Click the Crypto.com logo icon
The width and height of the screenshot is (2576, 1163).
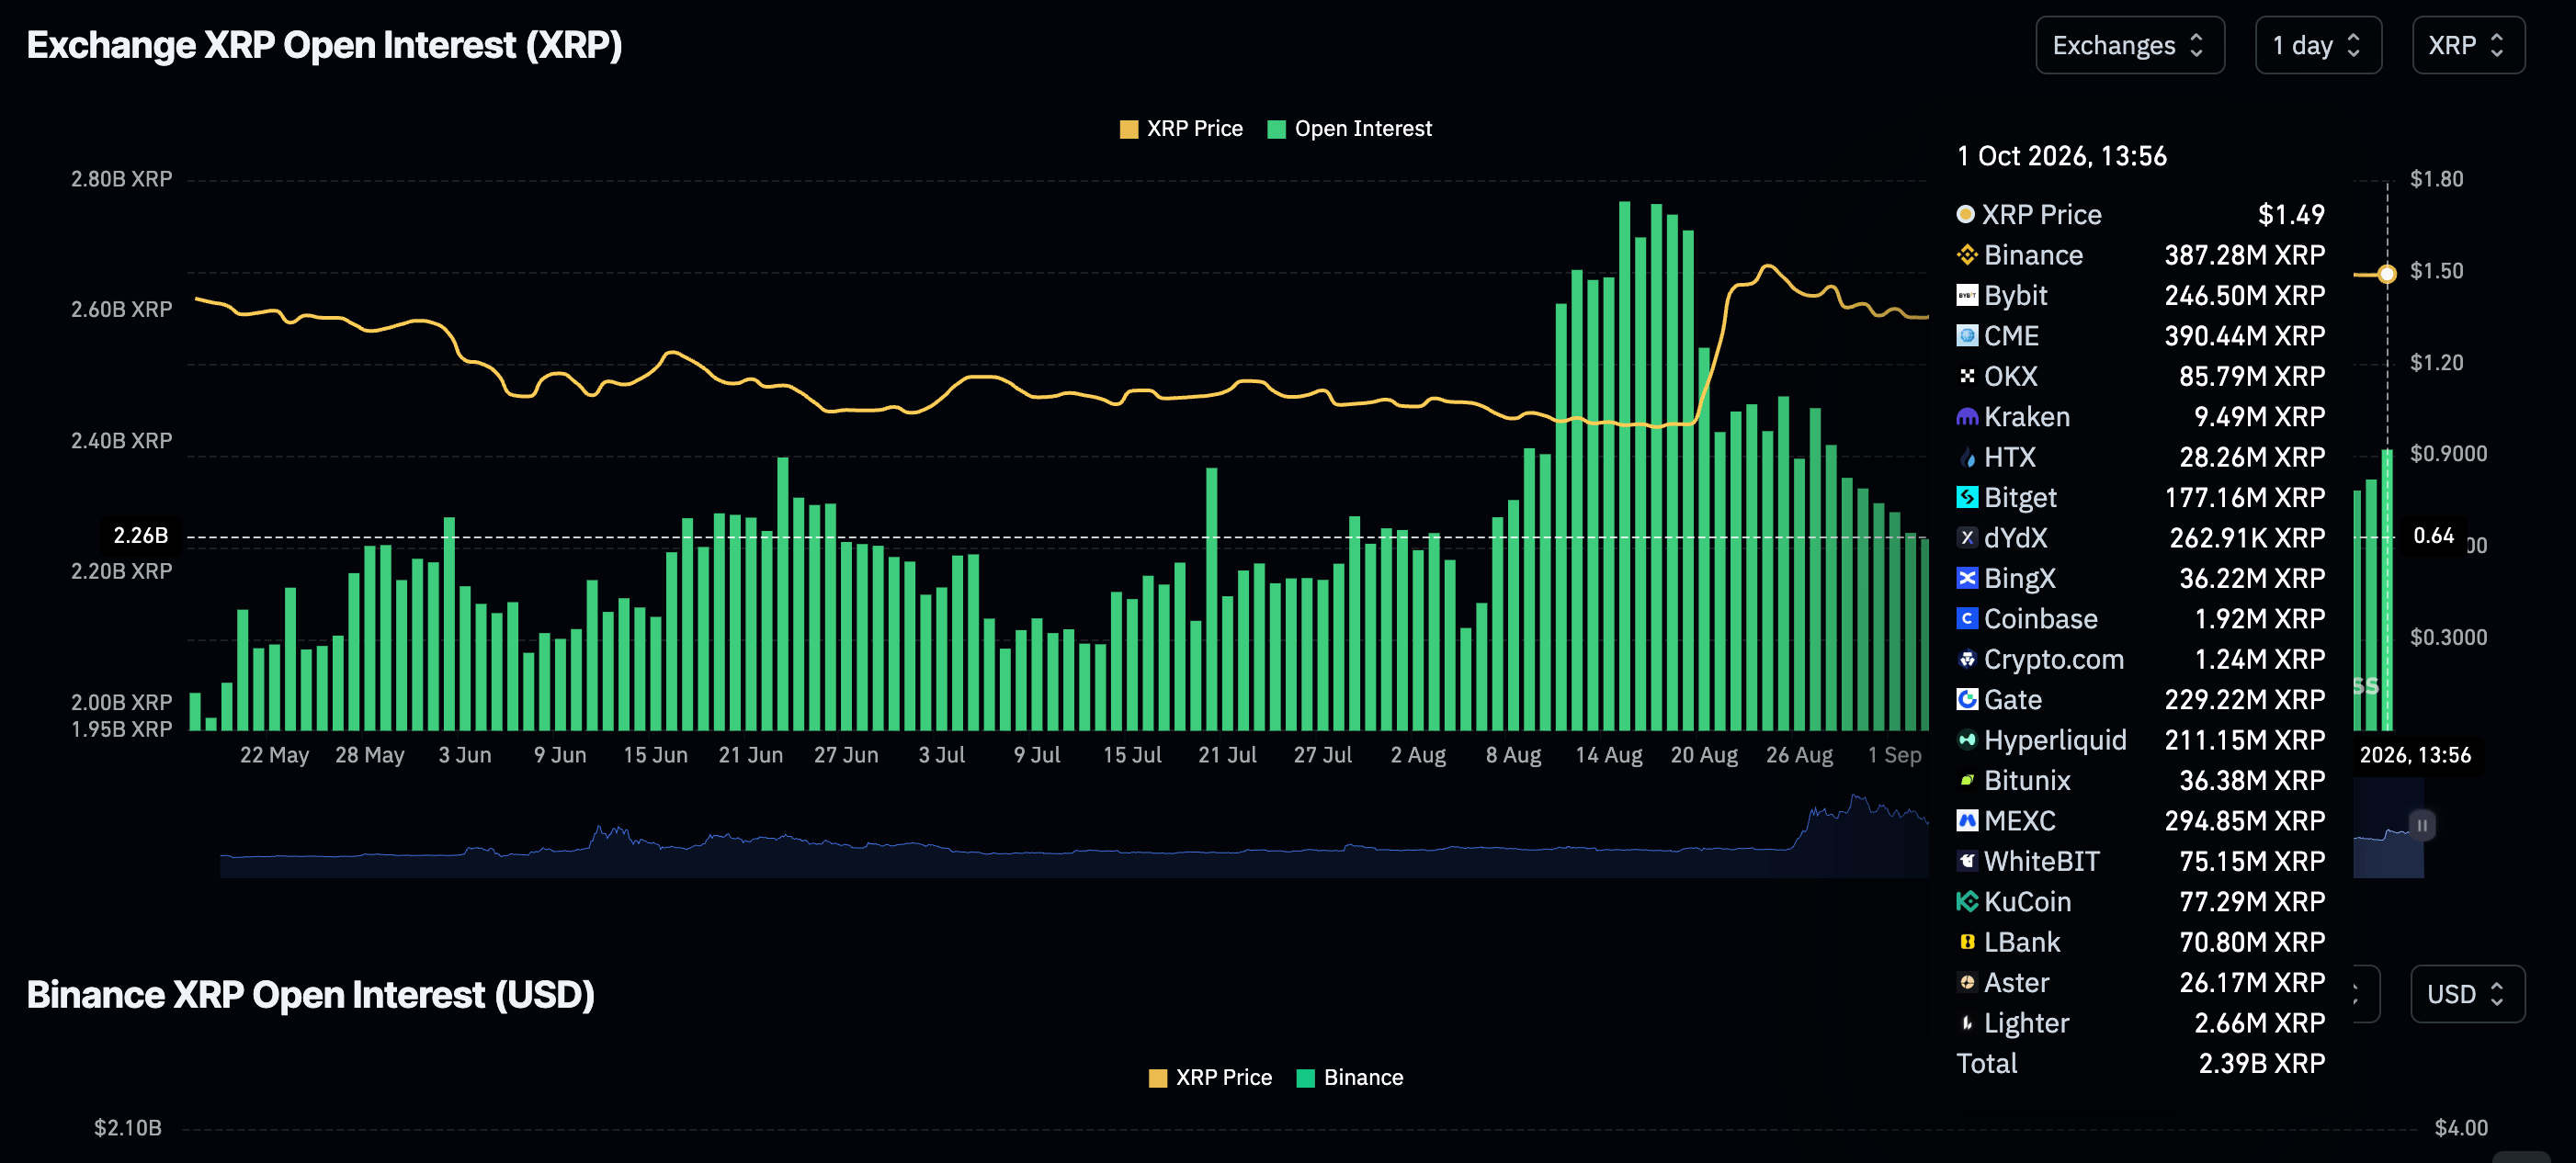point(1966,659)
